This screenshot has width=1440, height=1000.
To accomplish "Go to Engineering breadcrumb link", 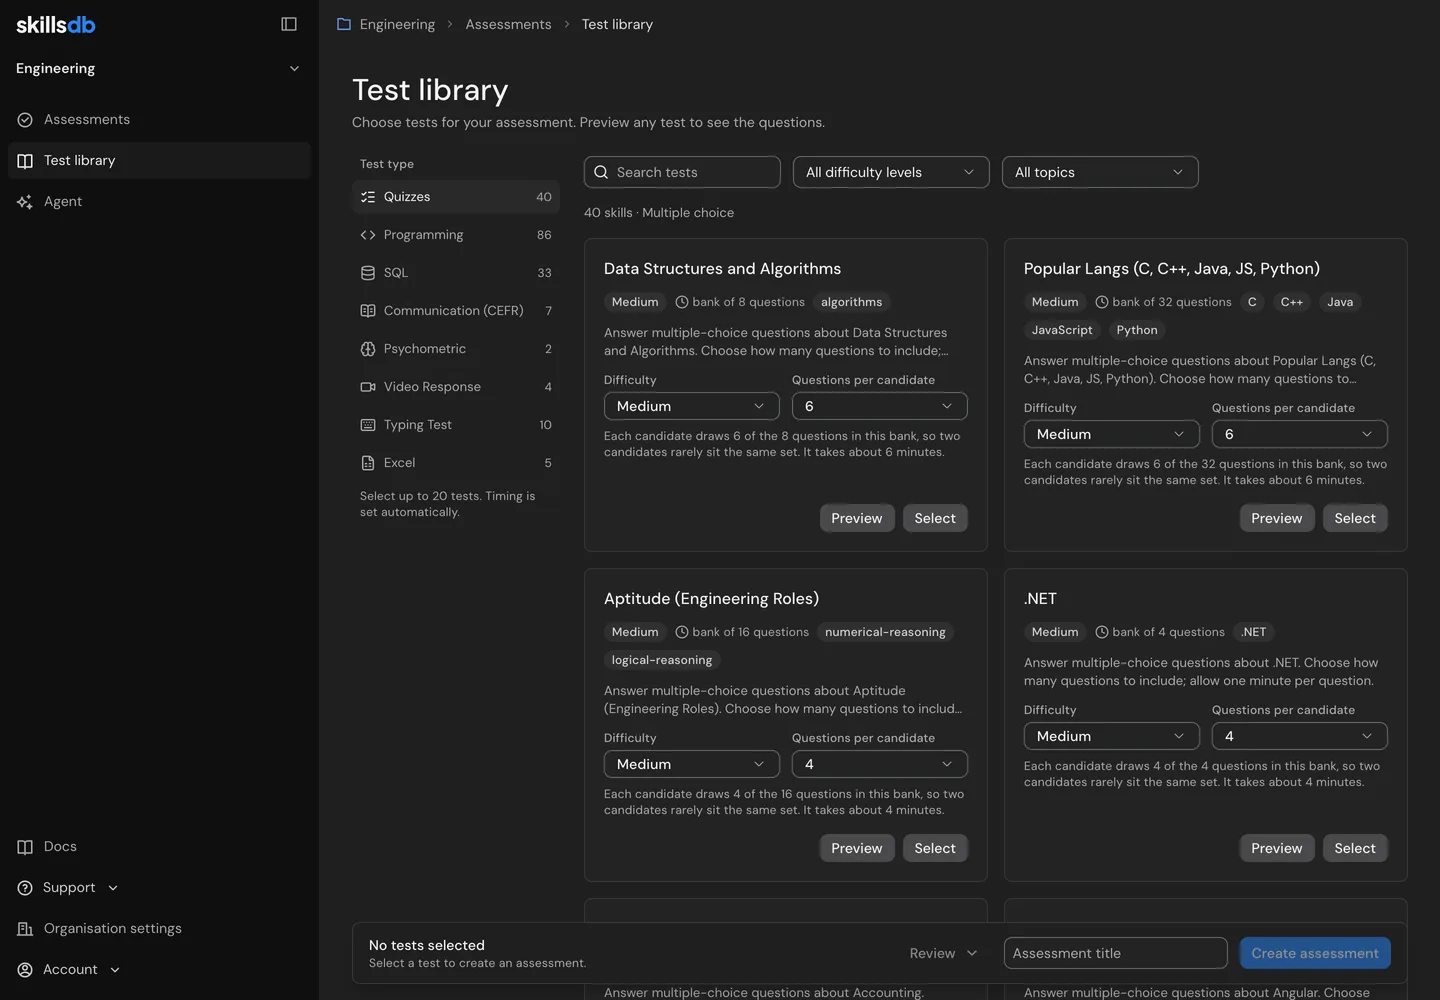I will point(397,24).
